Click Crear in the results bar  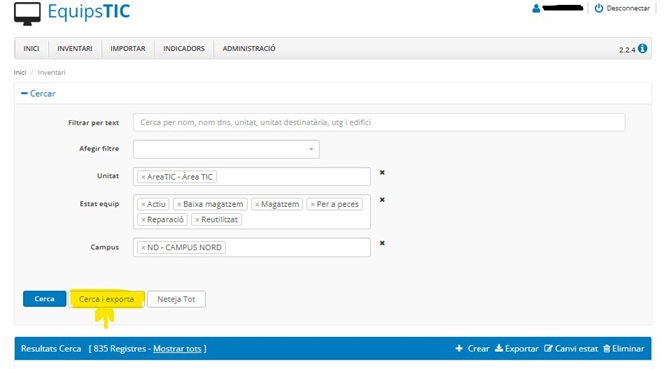click(472, 348)
